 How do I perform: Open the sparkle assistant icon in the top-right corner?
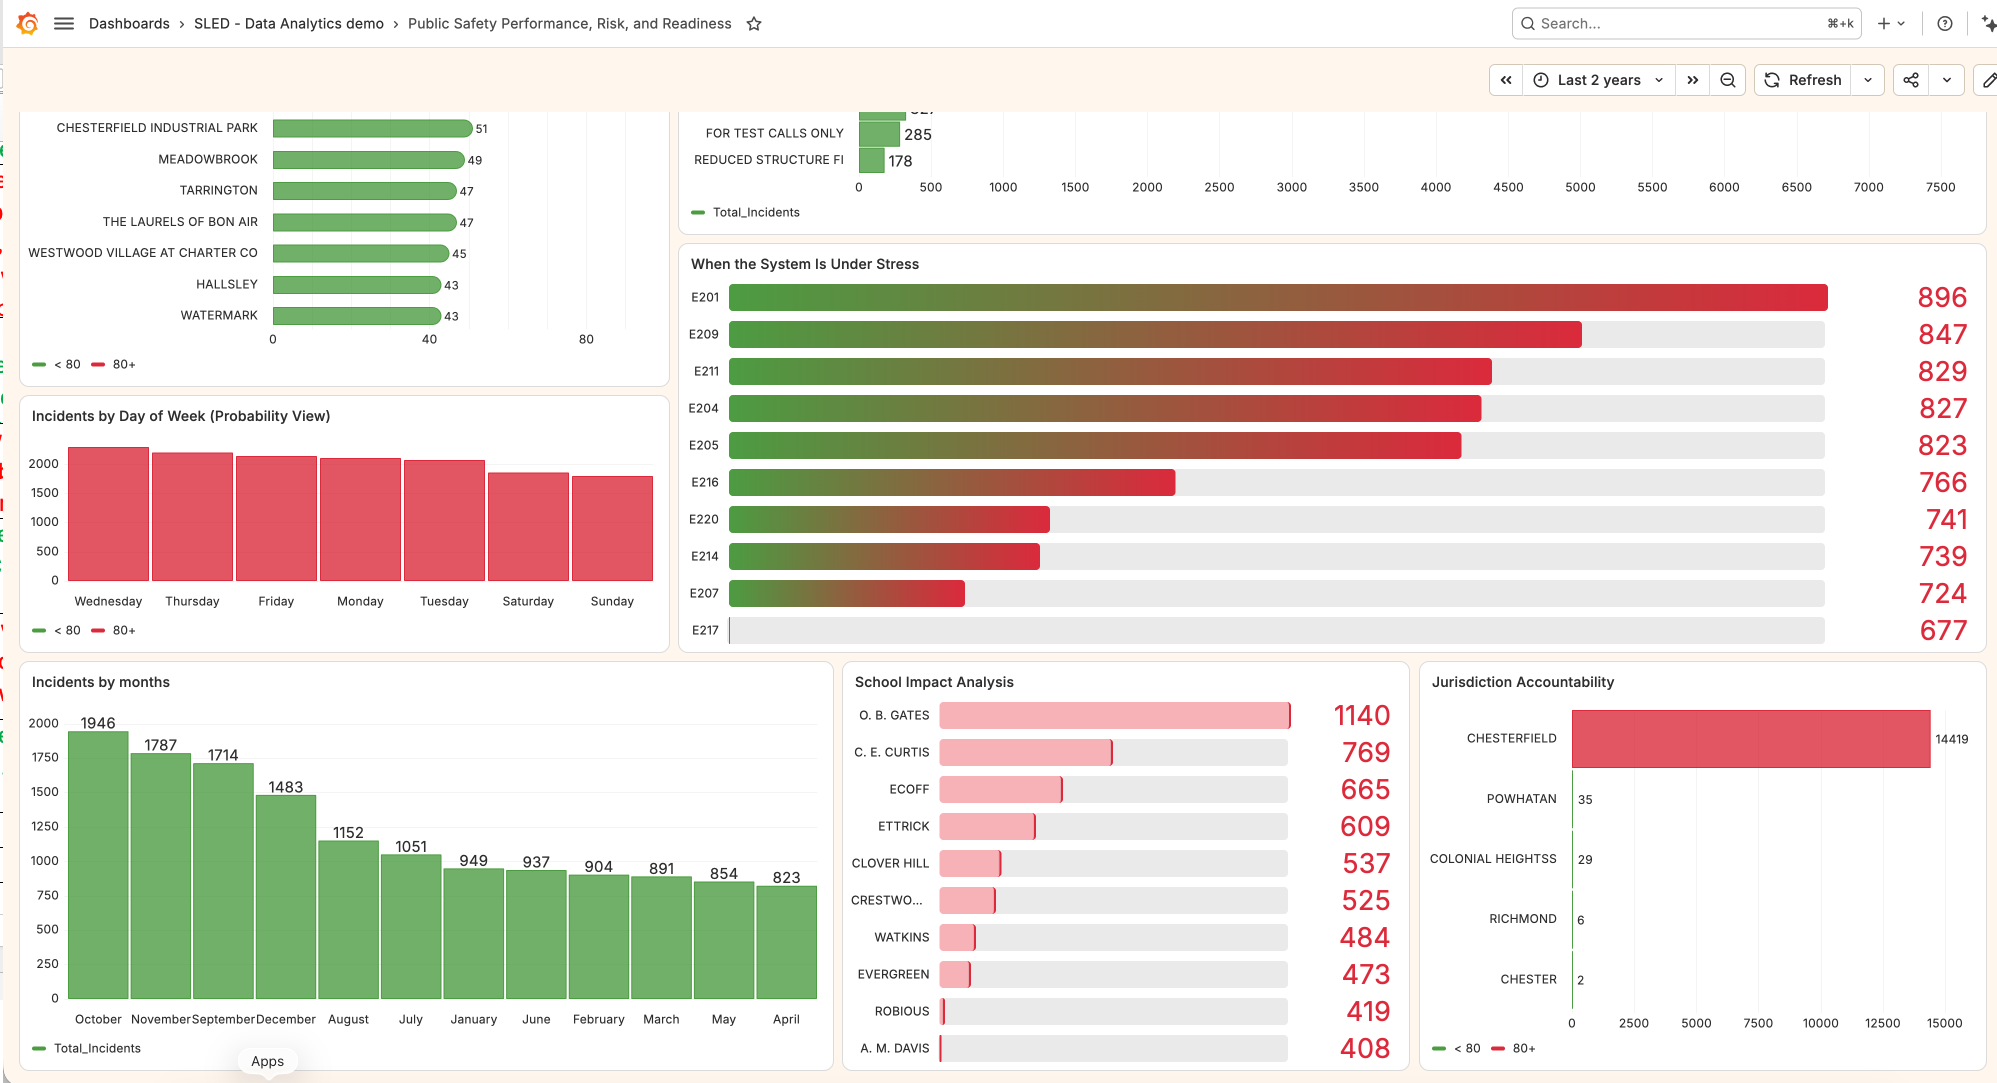point(1988,23)
